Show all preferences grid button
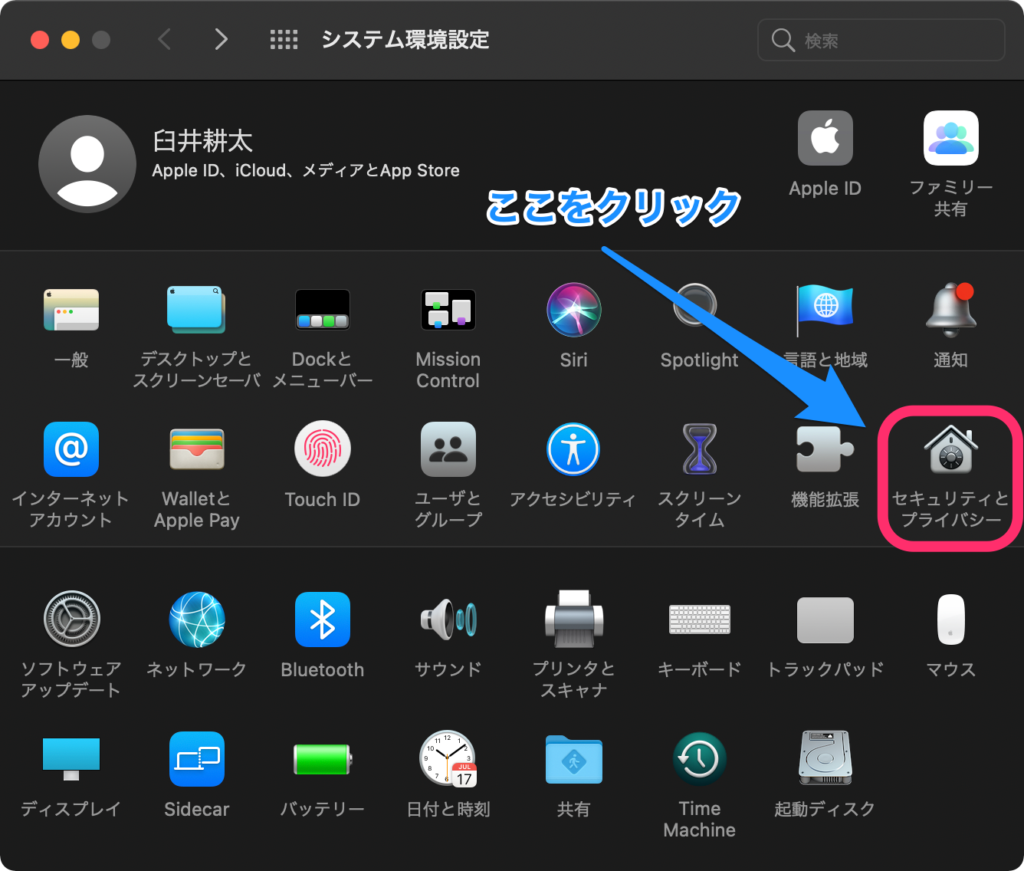The height and width of the screenshot is (871, 1024). click(x=284, y=40)
